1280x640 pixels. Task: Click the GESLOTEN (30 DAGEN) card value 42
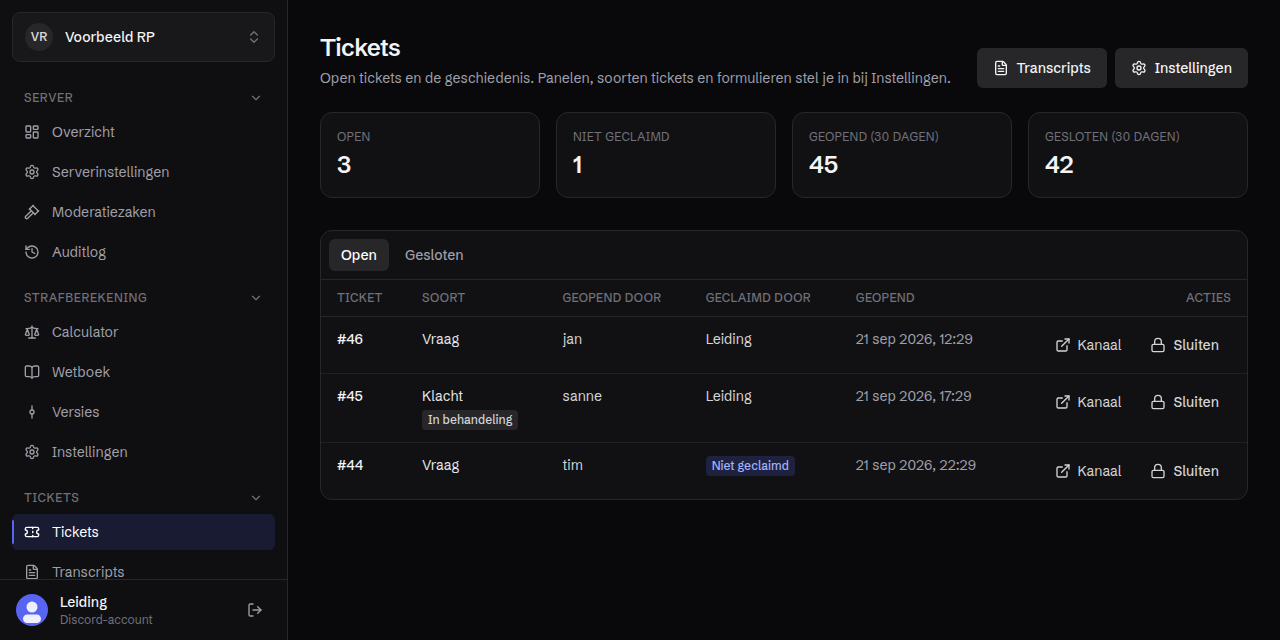1059,165
